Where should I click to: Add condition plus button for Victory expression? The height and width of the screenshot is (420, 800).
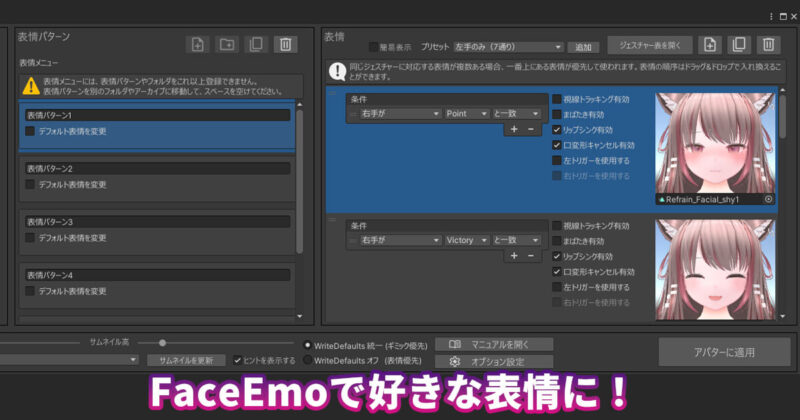pyautogui.click(x=514, y=256)
